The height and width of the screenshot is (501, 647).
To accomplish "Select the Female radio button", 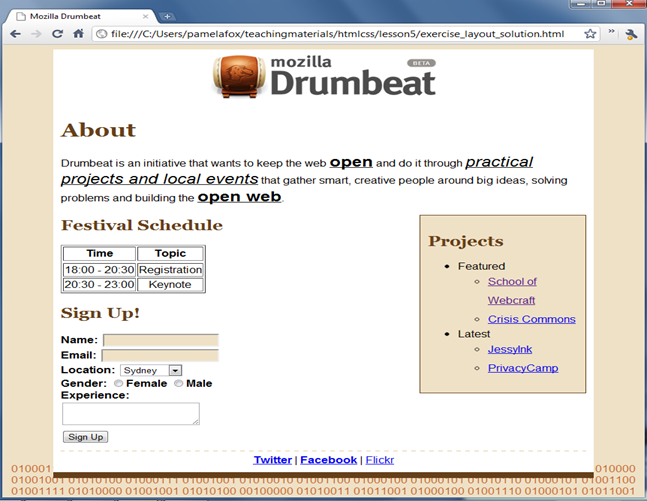I will pos(118,383).
